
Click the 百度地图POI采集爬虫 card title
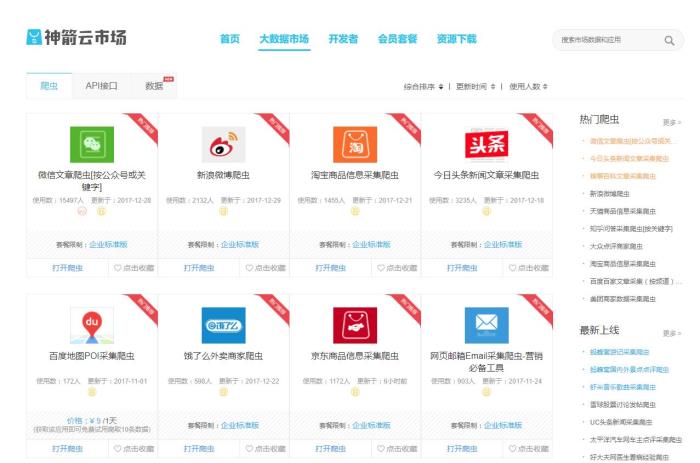click(92, 356)
